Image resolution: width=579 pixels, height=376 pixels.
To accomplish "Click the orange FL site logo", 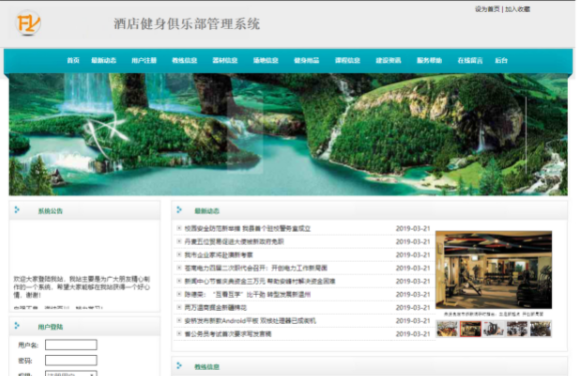I will [28, 23].
